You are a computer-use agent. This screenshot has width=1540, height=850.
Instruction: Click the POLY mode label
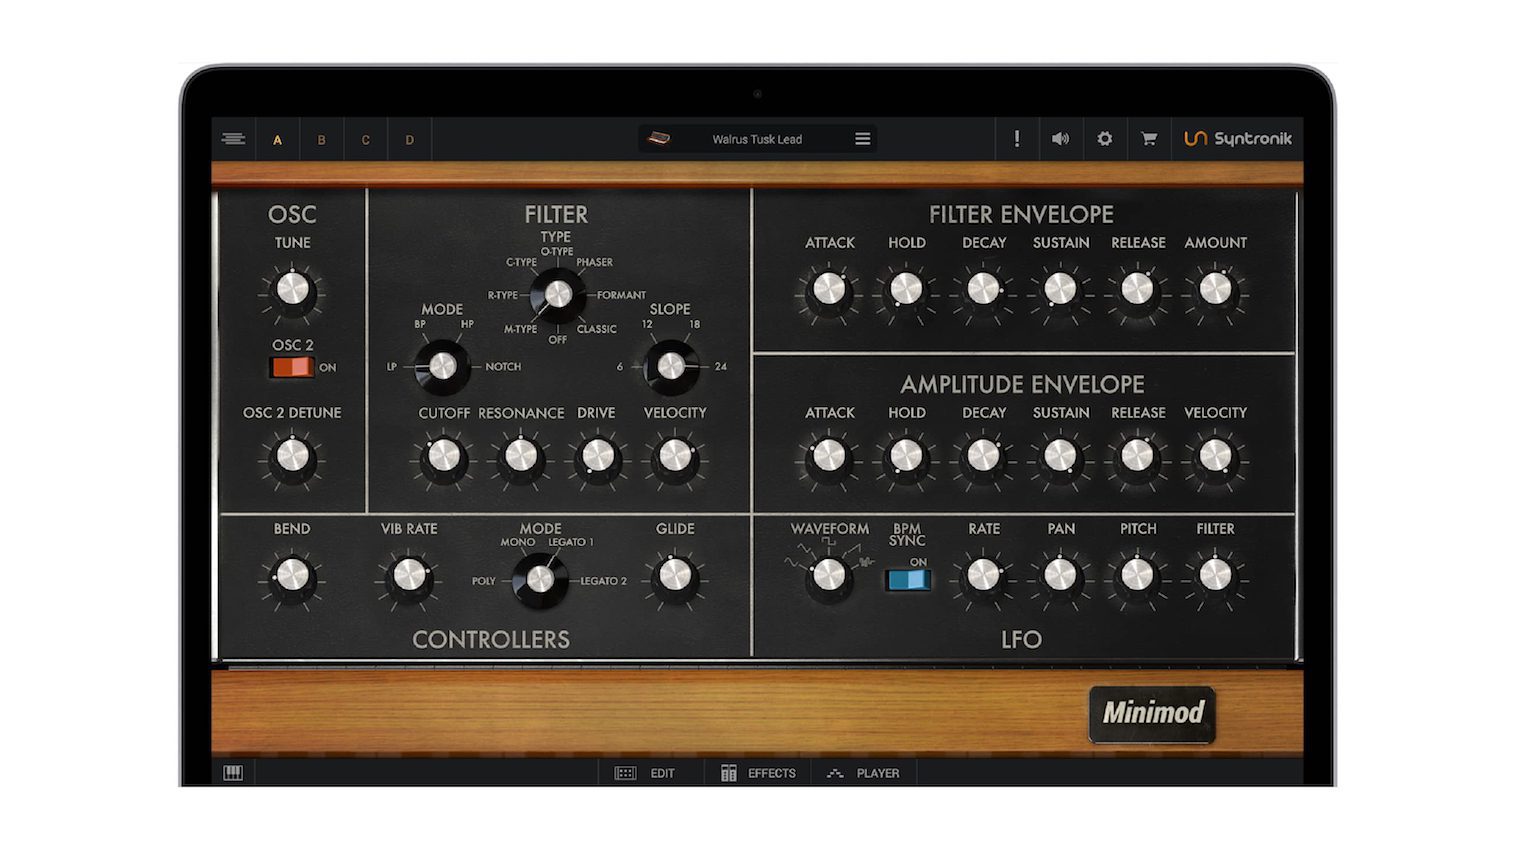pyautogui.click(x=484, y=581)
